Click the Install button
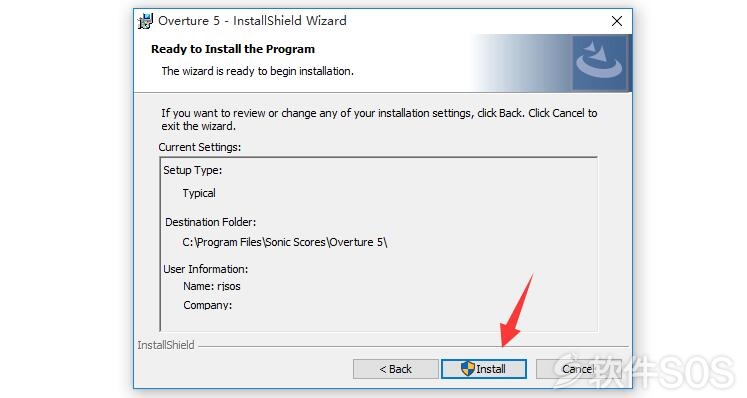The height and width of the screenshot is (398, 747). [x=484, y=369]
